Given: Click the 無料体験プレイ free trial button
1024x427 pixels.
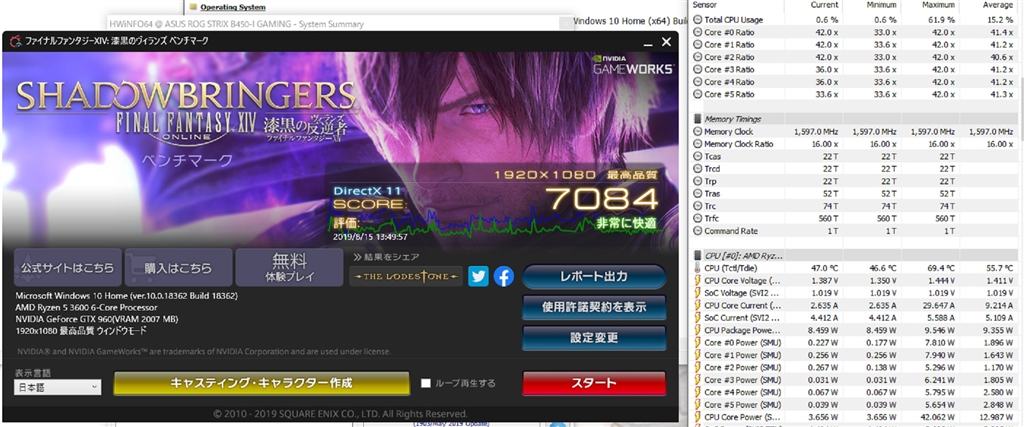Looking at the screenshot, I should tap(289, 268).
